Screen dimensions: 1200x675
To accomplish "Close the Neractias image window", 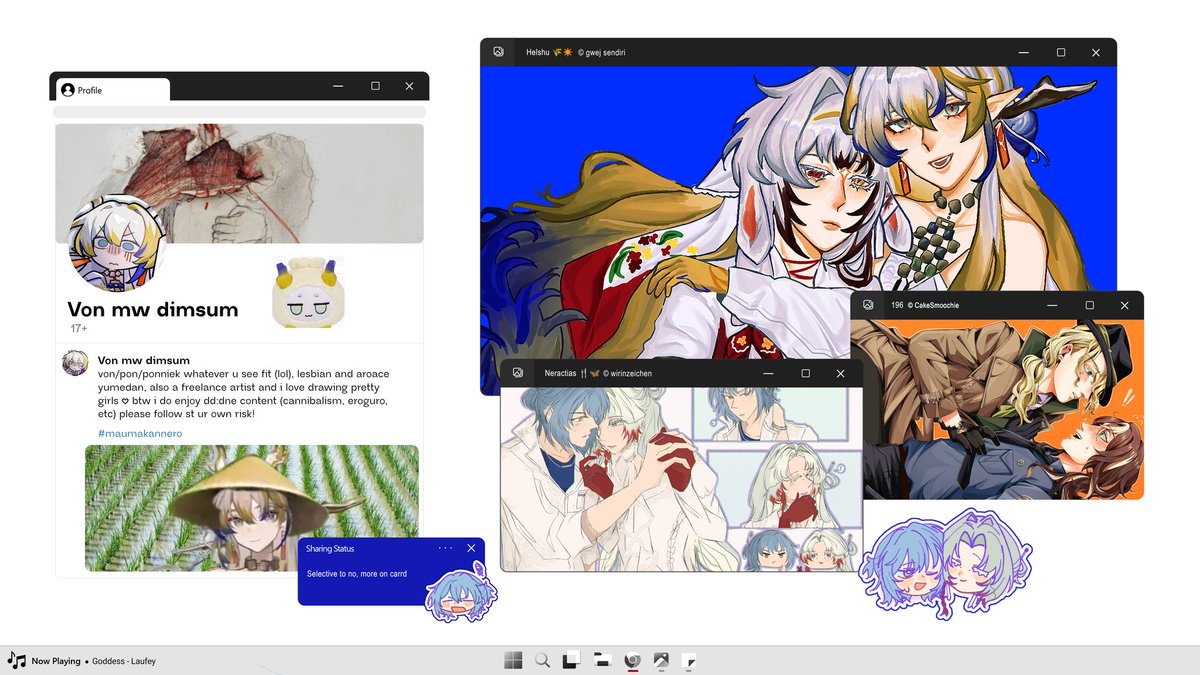I will click(840, 373).
